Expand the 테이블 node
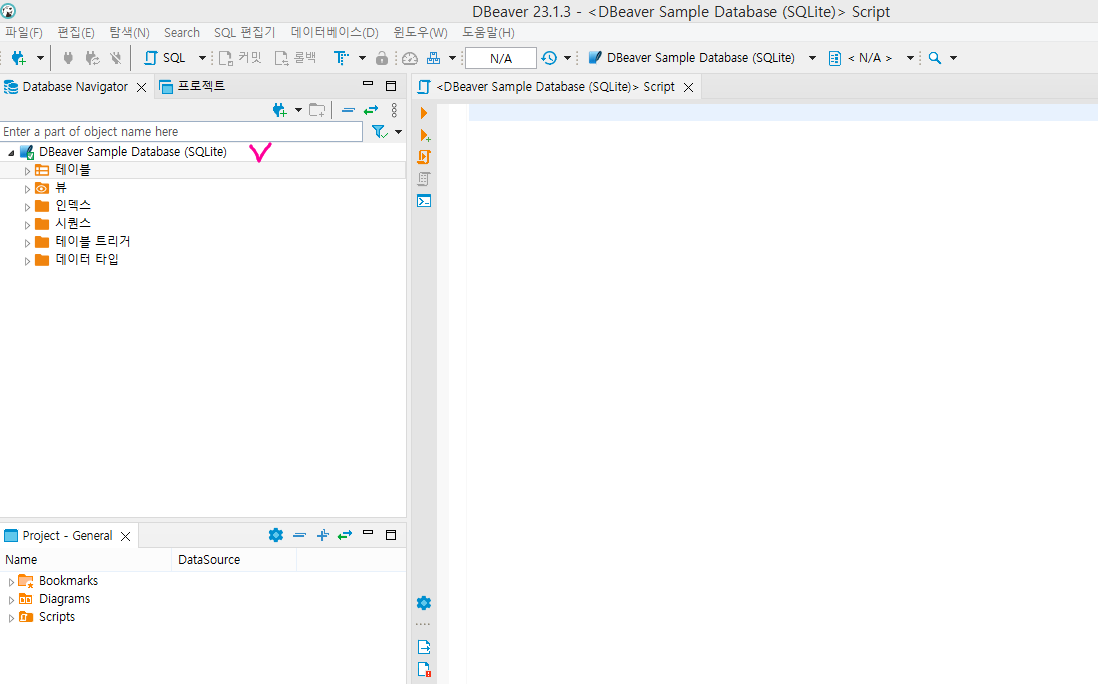 pyautogui.click(x=27, y=171)
